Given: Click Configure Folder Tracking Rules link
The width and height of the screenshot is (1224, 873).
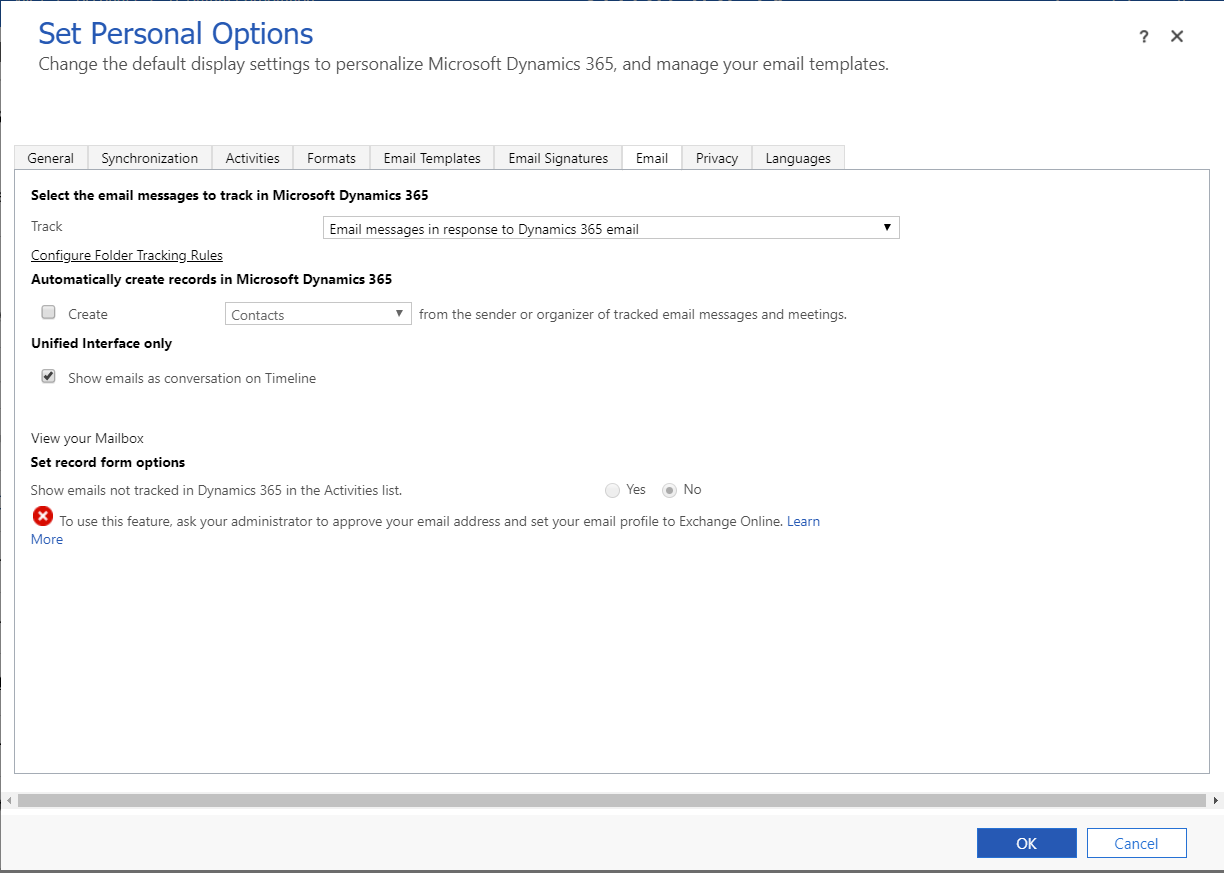Looking at the screenshot, I should pyautogui.click(x=127, y=255).
